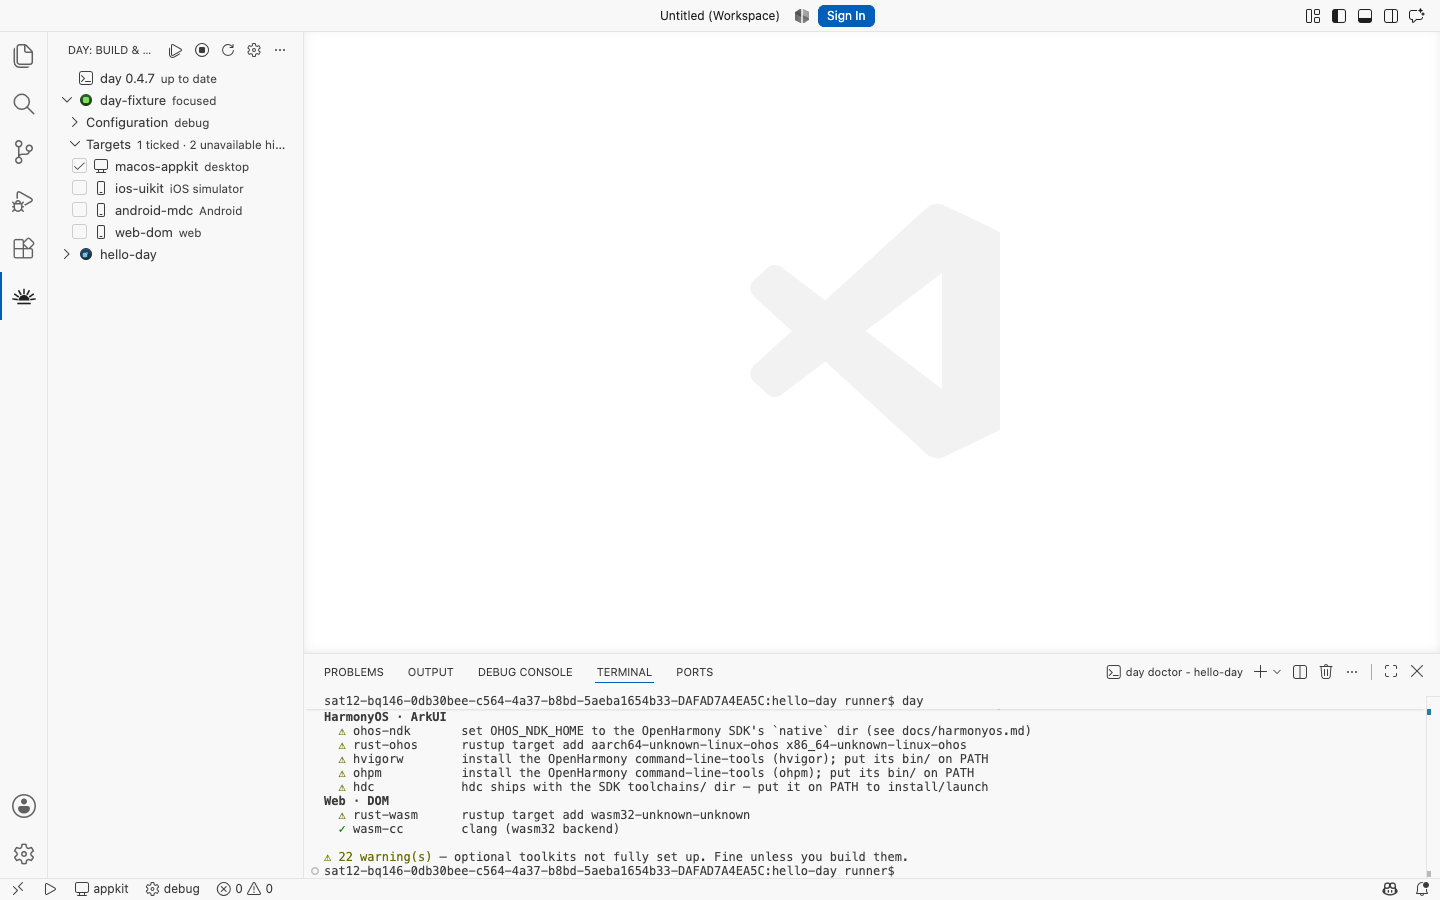Collapse the day-fixture project node

(67, 100)
